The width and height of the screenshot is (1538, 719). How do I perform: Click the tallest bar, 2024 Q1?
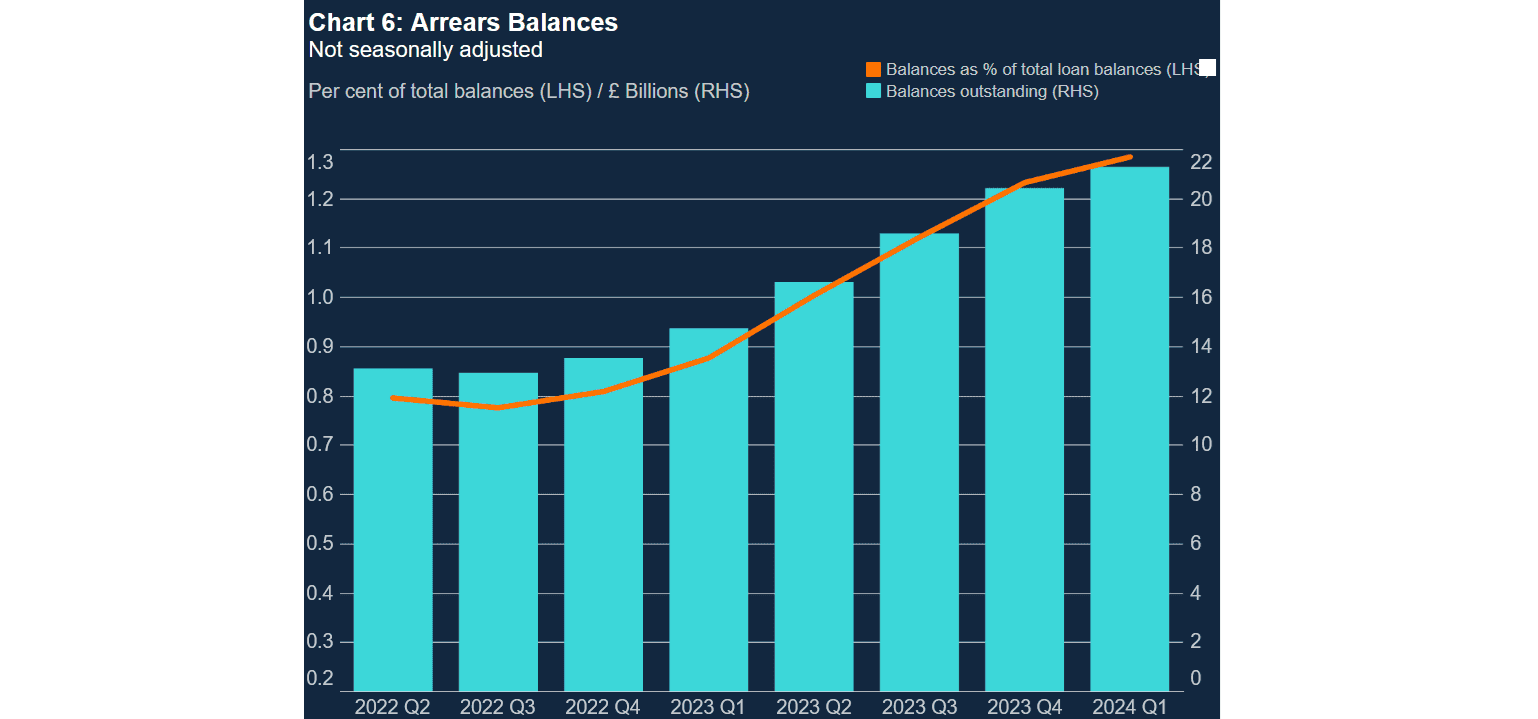click(x=1129, y=430)
